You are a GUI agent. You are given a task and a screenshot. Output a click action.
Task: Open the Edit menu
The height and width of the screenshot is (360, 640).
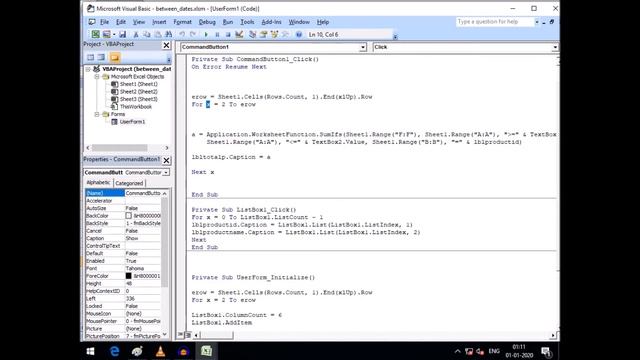121,22
